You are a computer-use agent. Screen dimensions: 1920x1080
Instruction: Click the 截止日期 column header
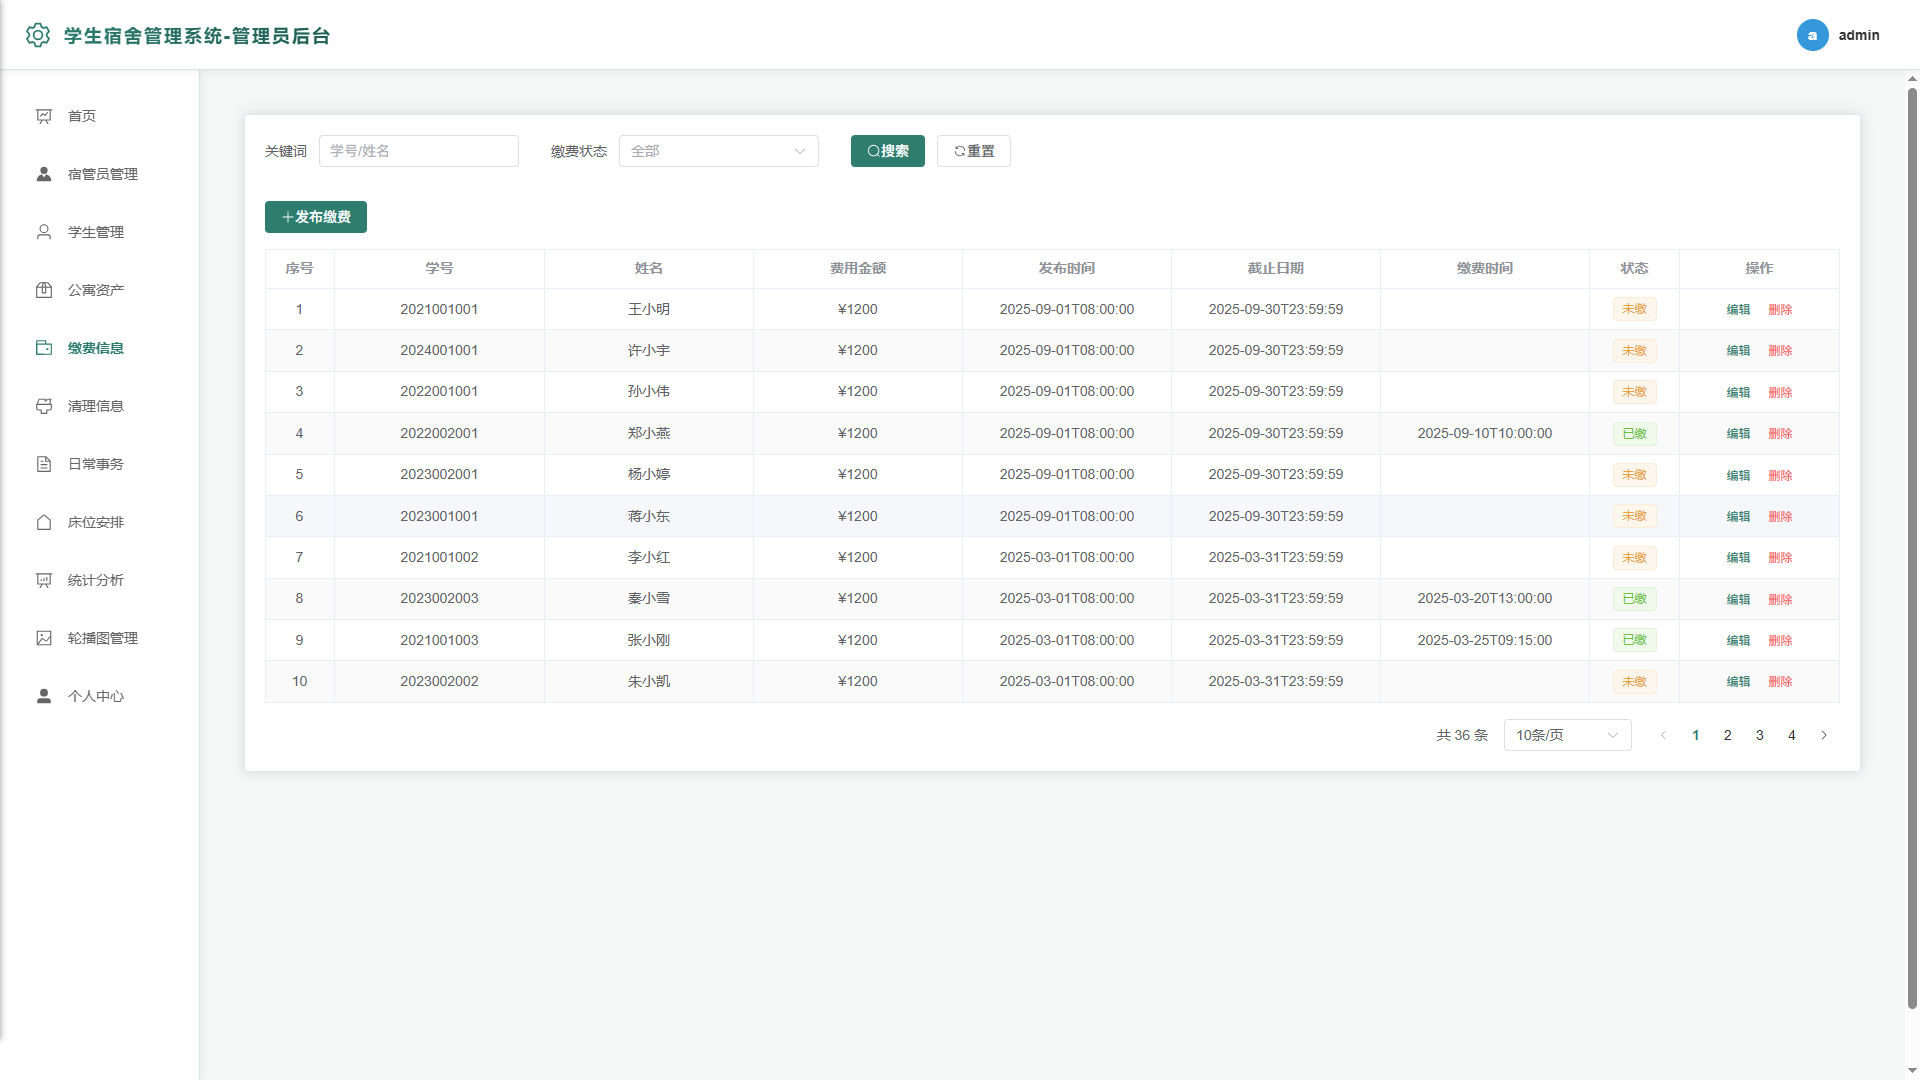coord(1276,268)
